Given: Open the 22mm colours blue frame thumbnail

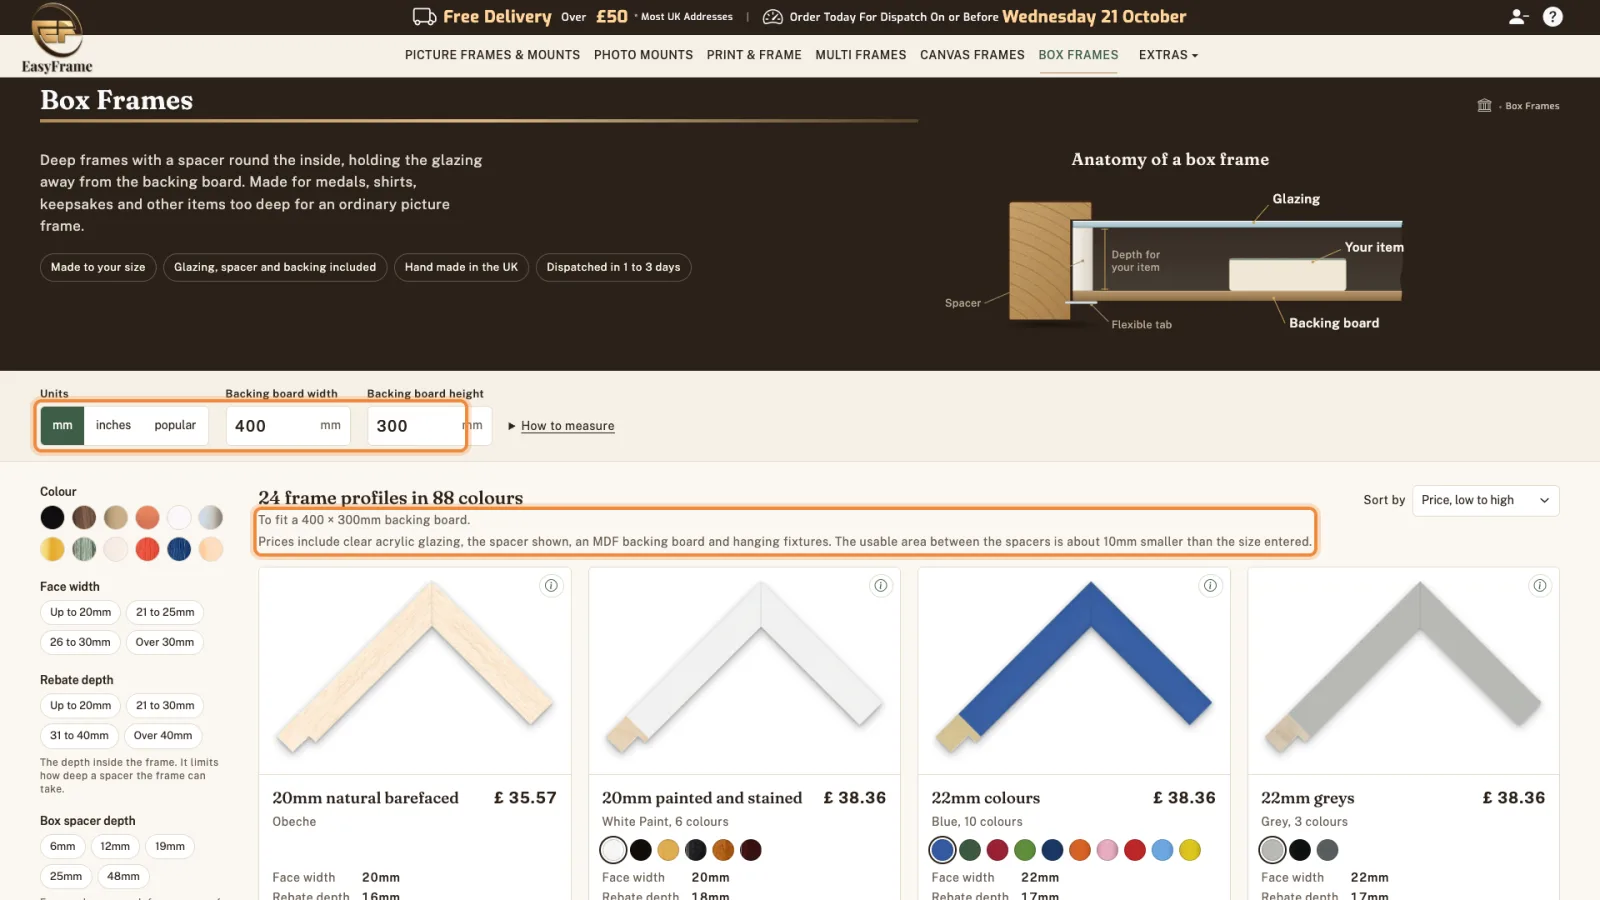Looking at the screenshot, I should click(1074, 671).
